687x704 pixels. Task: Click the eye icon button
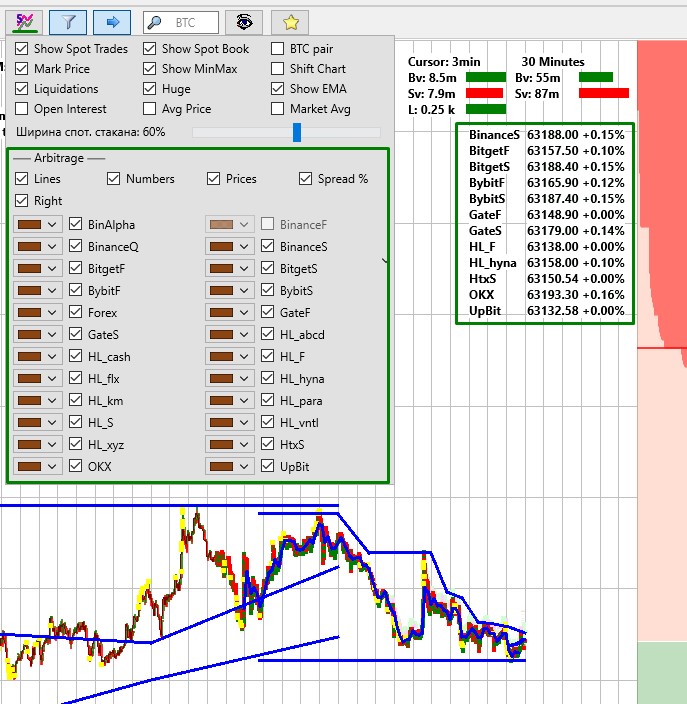(244, 22)
